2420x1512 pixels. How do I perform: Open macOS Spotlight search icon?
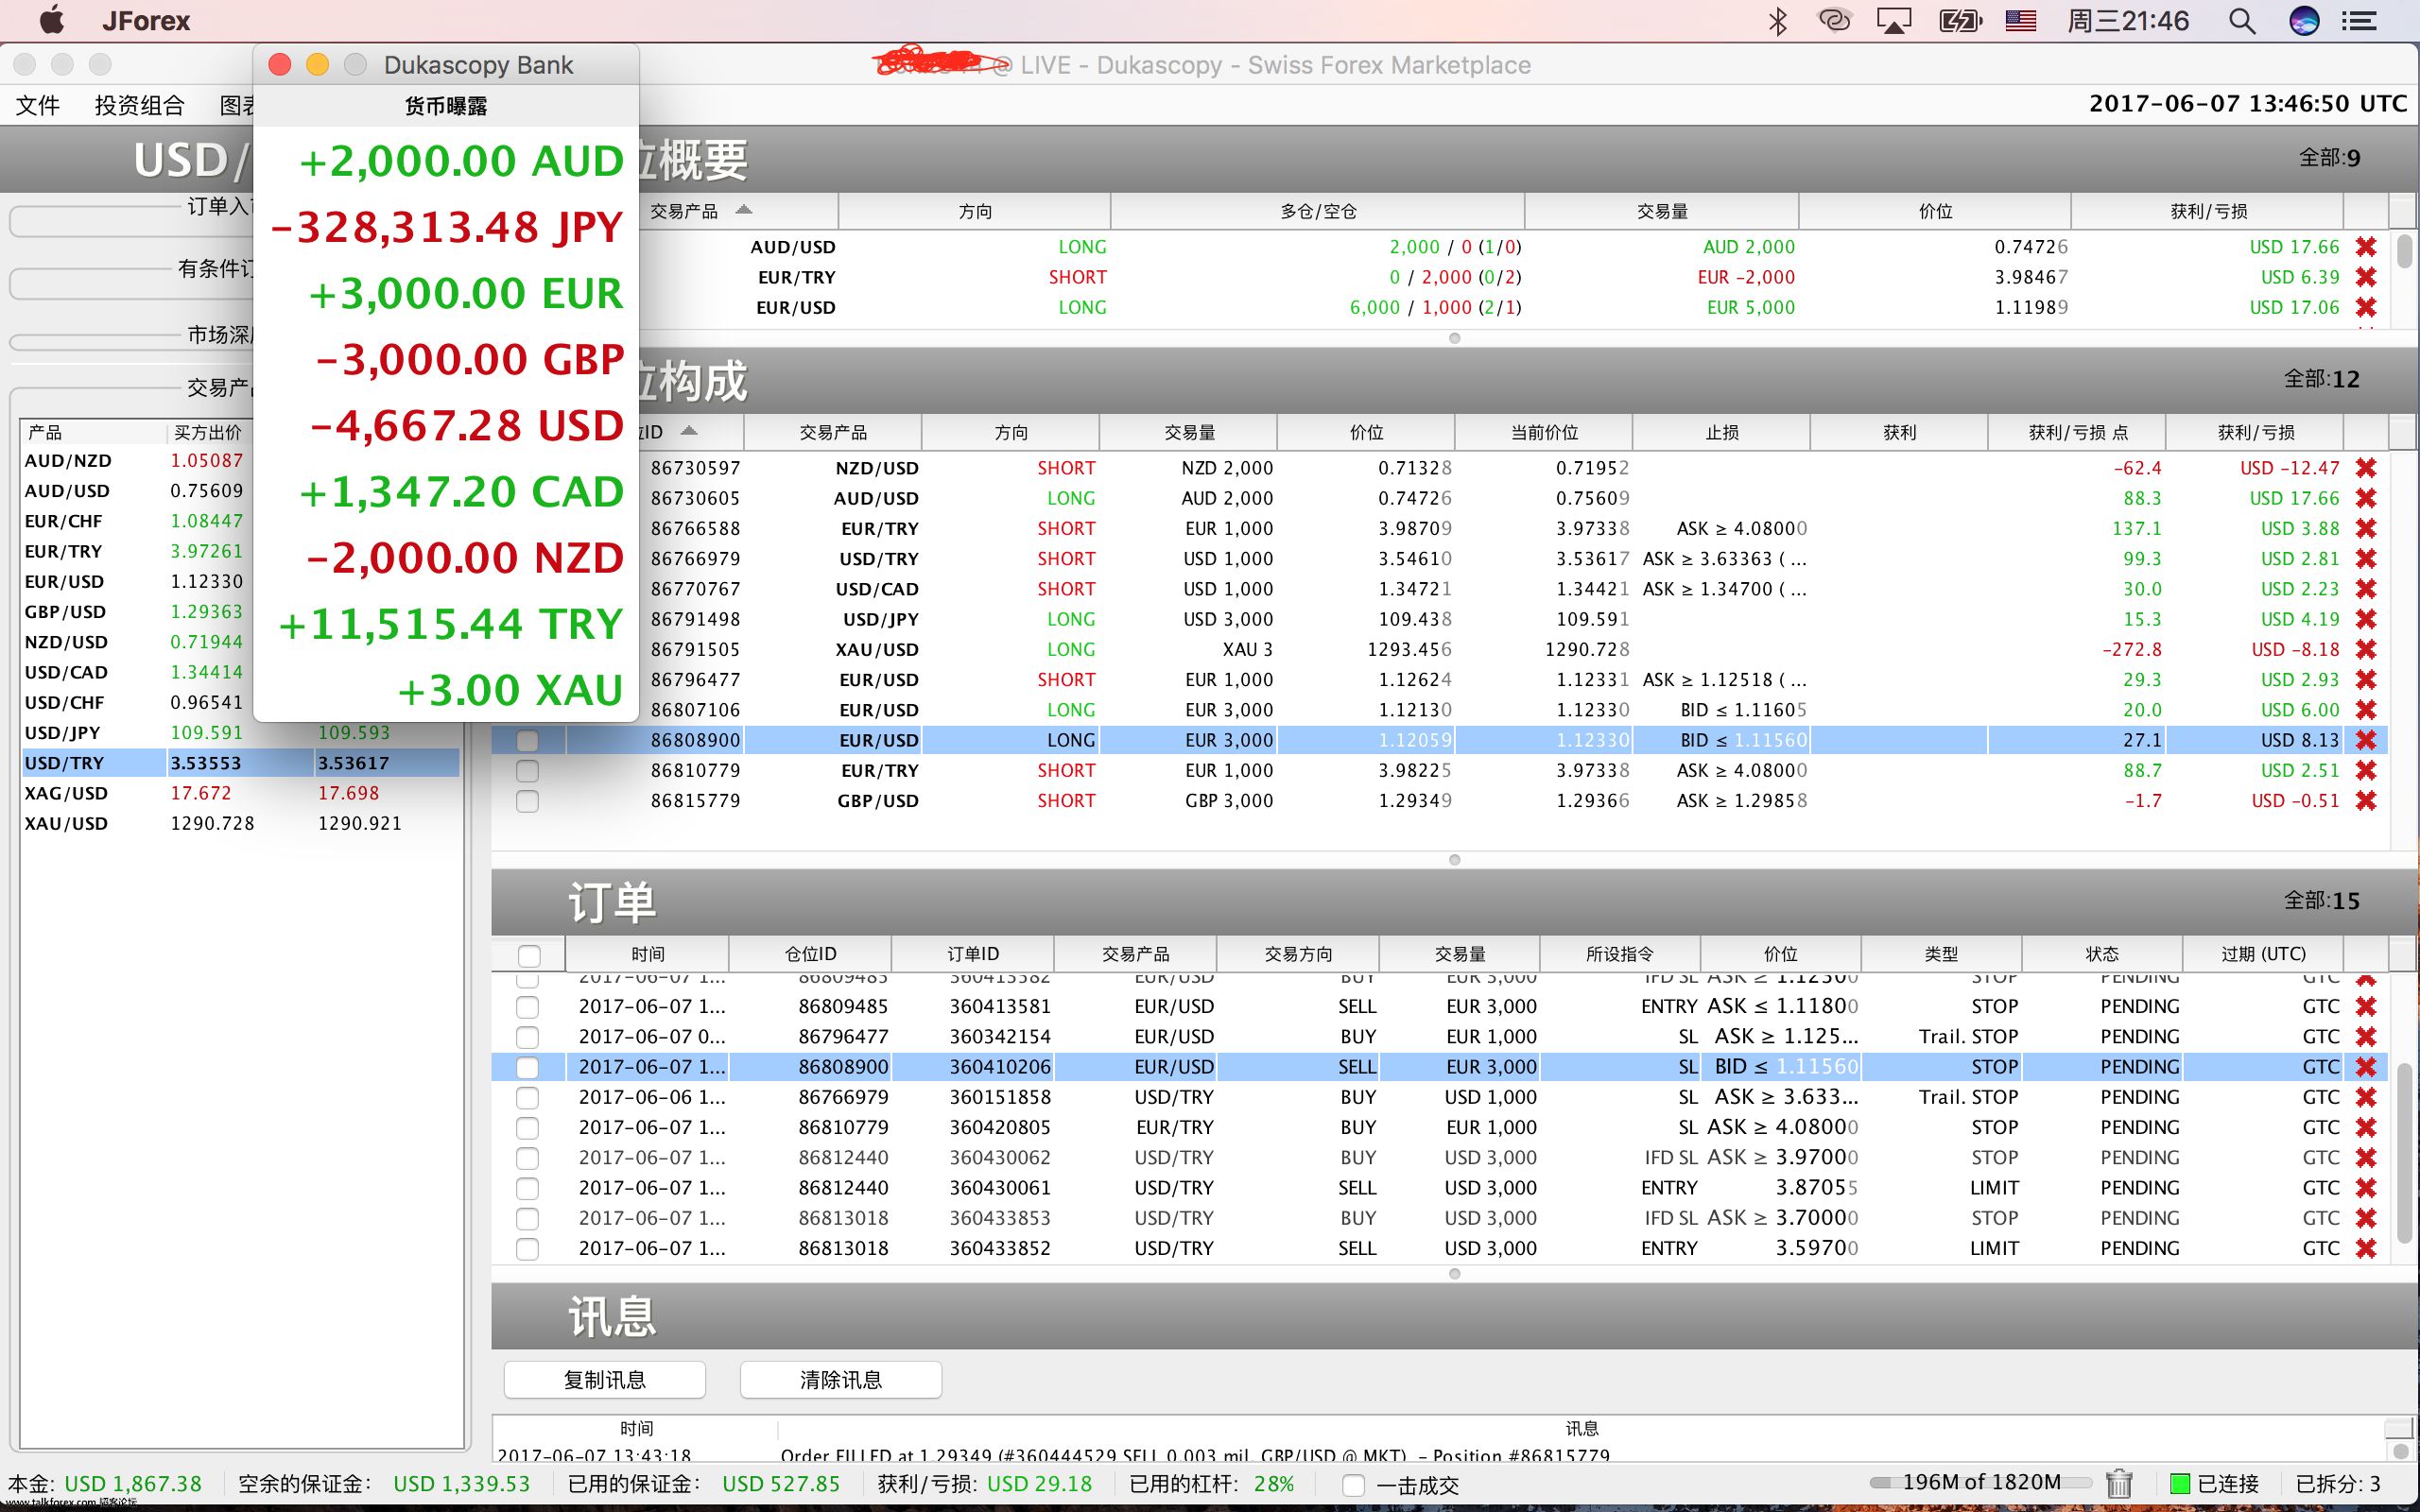[x=2243, y=21]
